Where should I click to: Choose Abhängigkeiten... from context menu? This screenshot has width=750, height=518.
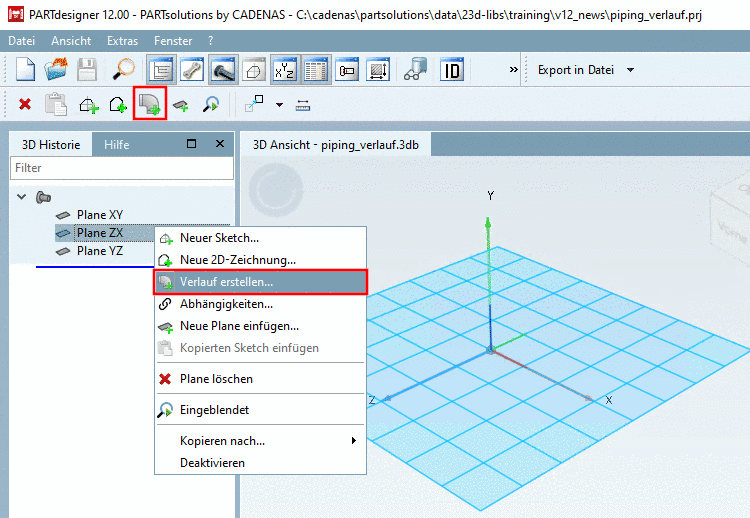pos(260,304)
